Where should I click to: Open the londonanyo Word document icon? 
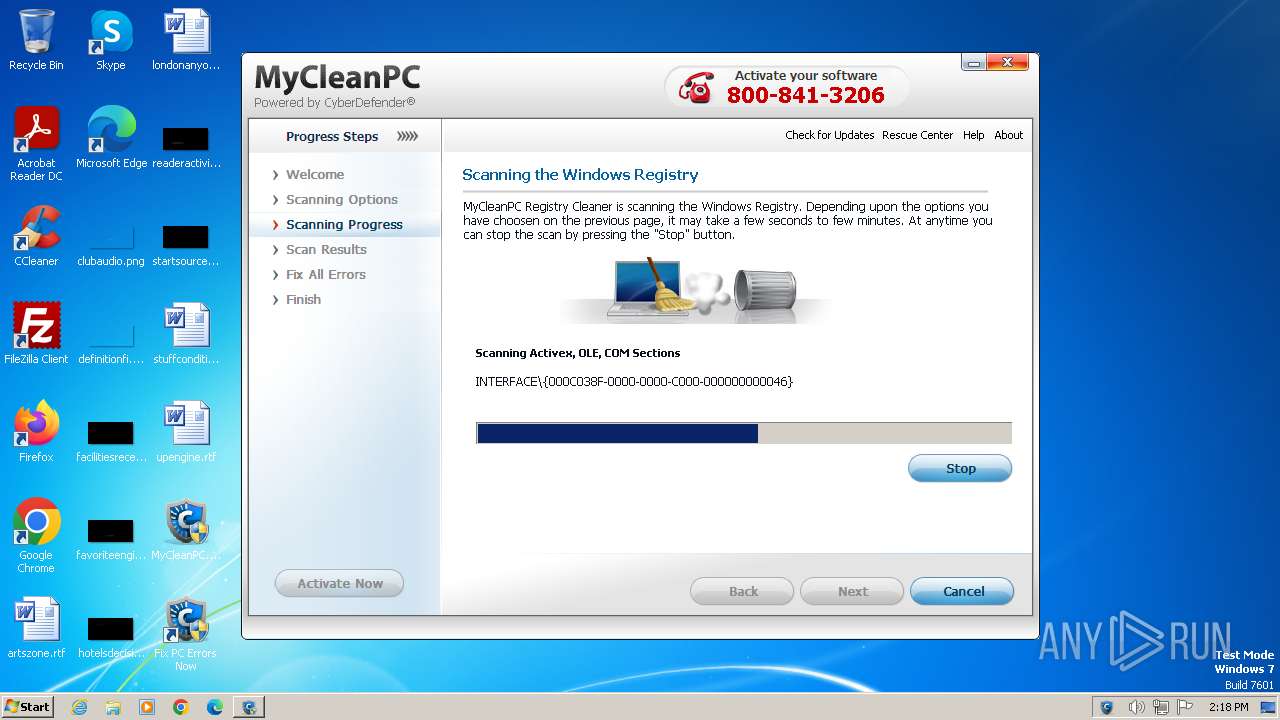tap(186, 41)
